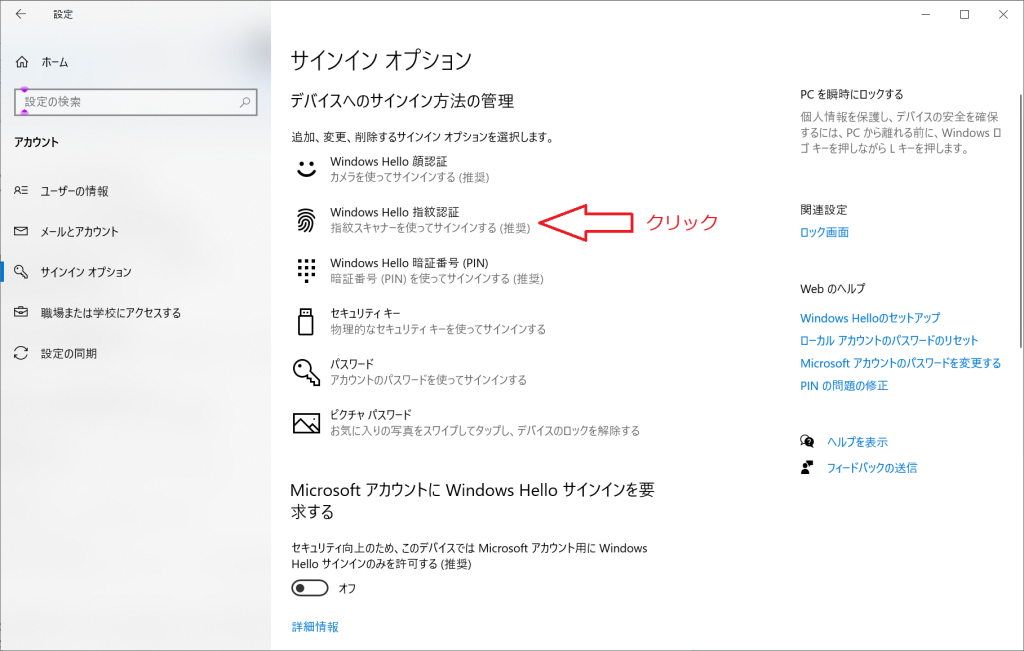This screenshot has height=651, width=1024.
Task: Click the smiley face icon for Windows Hello 顔認証
Action: [x=306, y=169]
